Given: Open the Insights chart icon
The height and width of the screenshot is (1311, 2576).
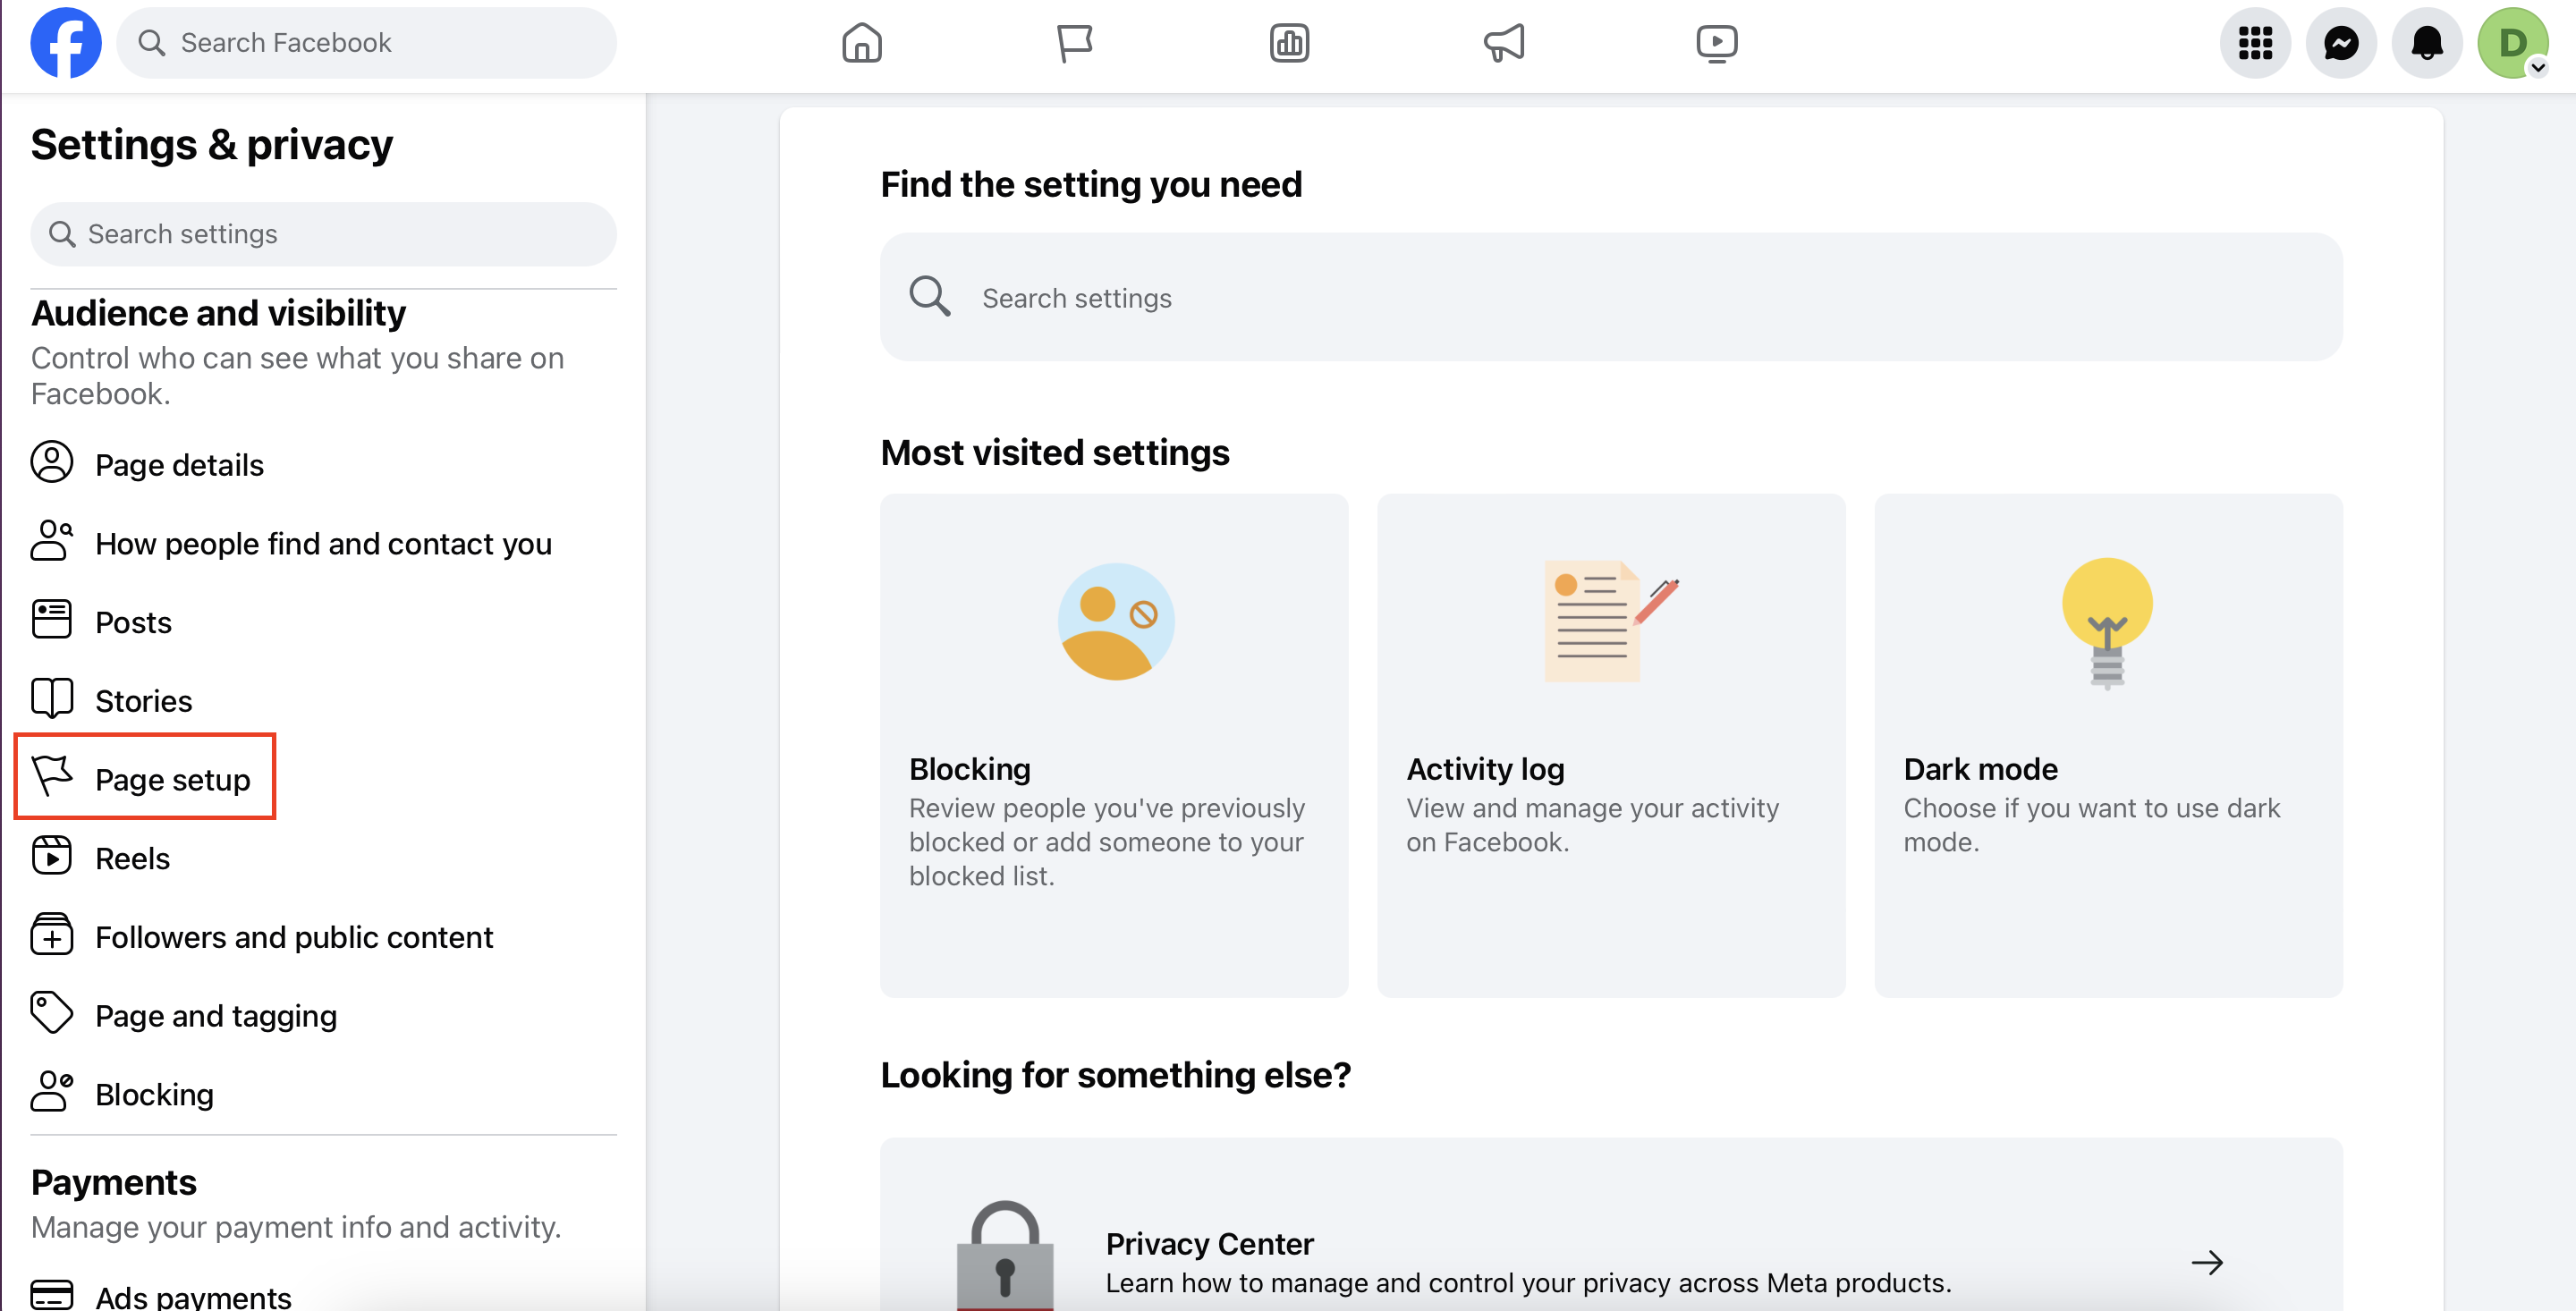Looking at the screenshot, I should pos(1289,43).
